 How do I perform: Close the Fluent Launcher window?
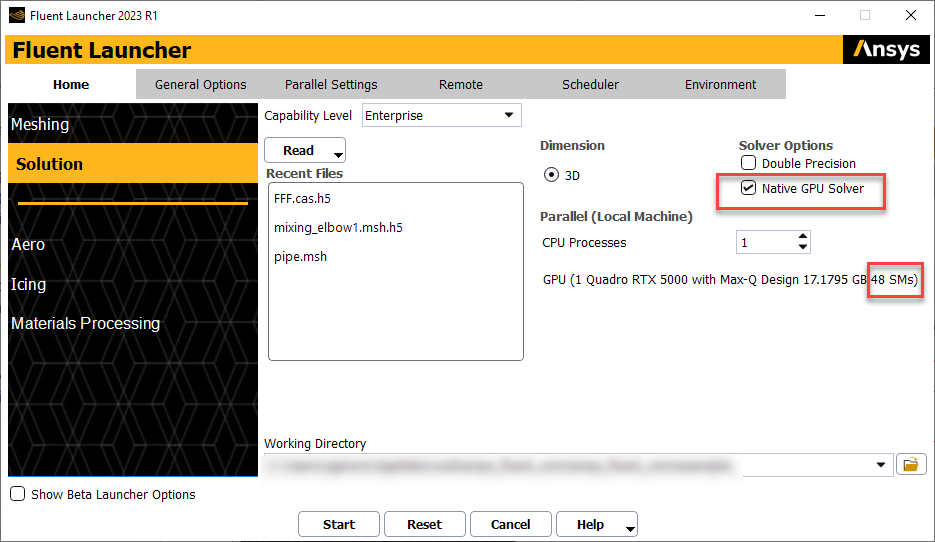(x=911, y=15)
